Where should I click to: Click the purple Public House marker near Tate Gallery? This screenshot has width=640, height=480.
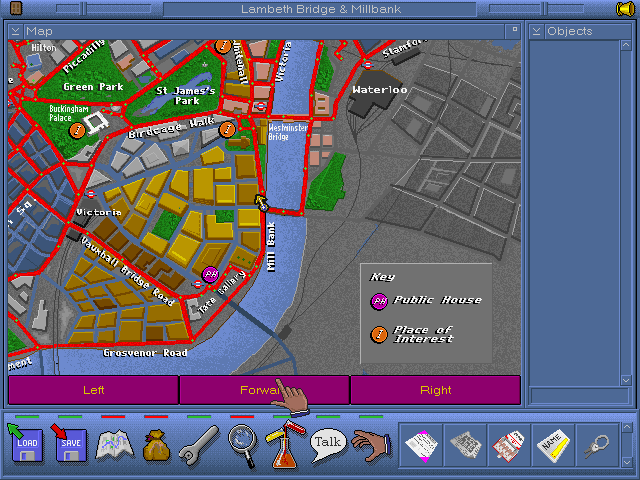[x=211, y=274]
